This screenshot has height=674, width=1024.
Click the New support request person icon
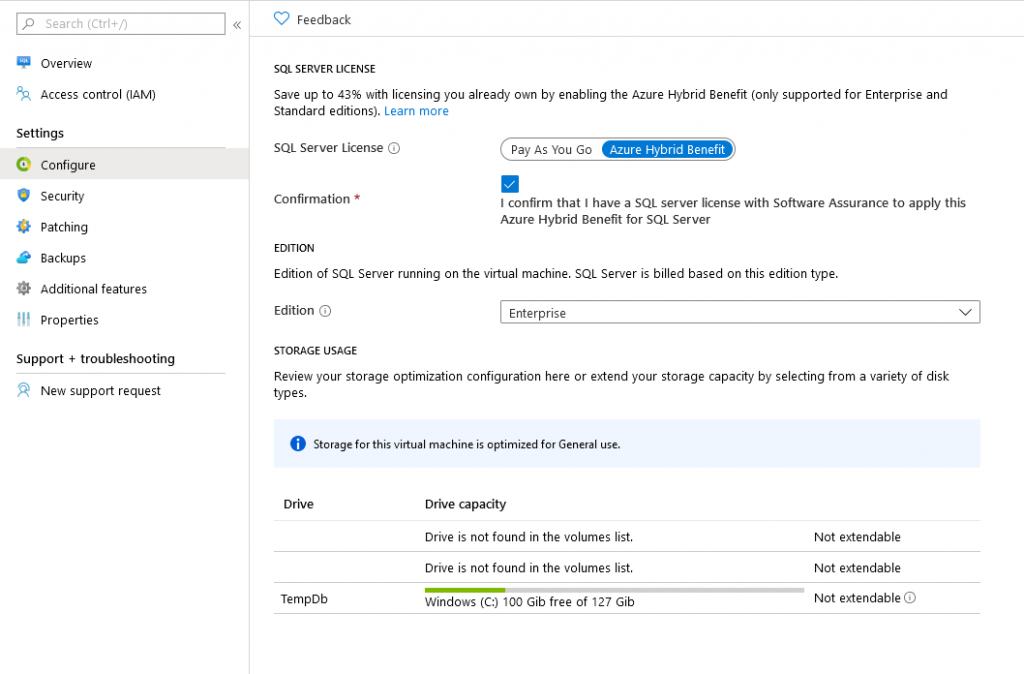point(24,391)
